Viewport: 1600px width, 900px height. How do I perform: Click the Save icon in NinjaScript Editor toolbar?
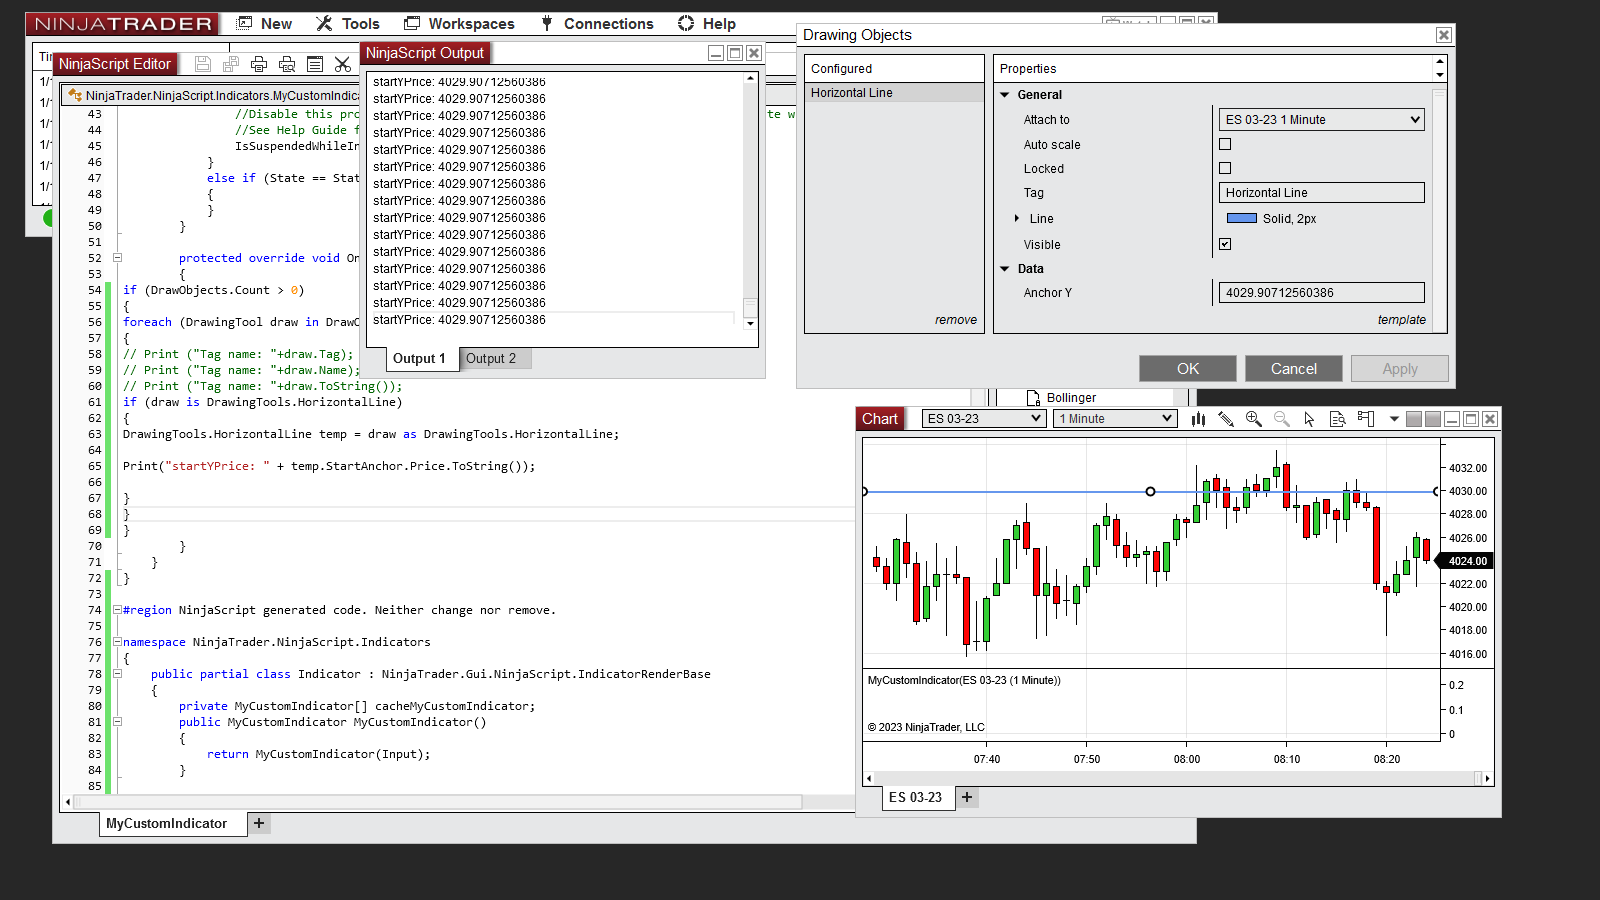[203, 64]
